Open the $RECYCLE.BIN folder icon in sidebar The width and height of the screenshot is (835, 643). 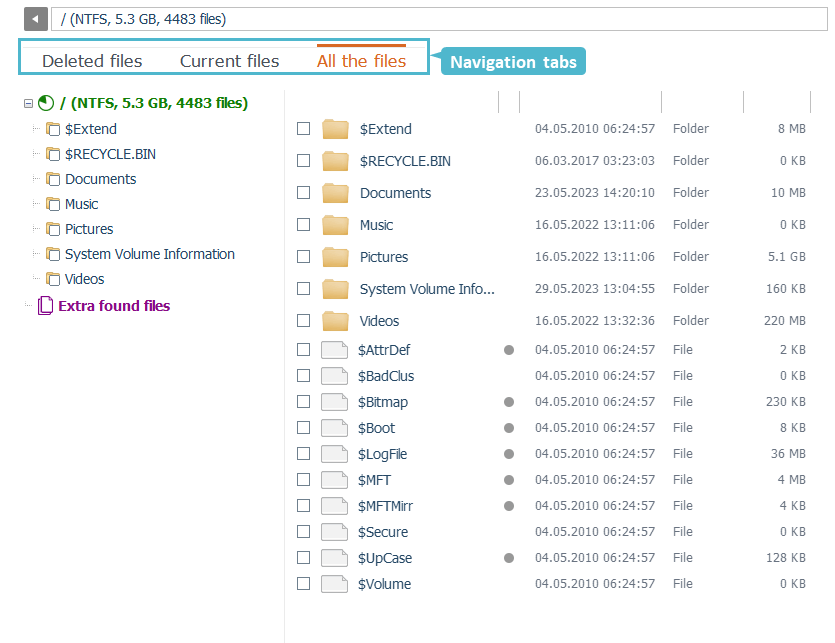[53, 153]
